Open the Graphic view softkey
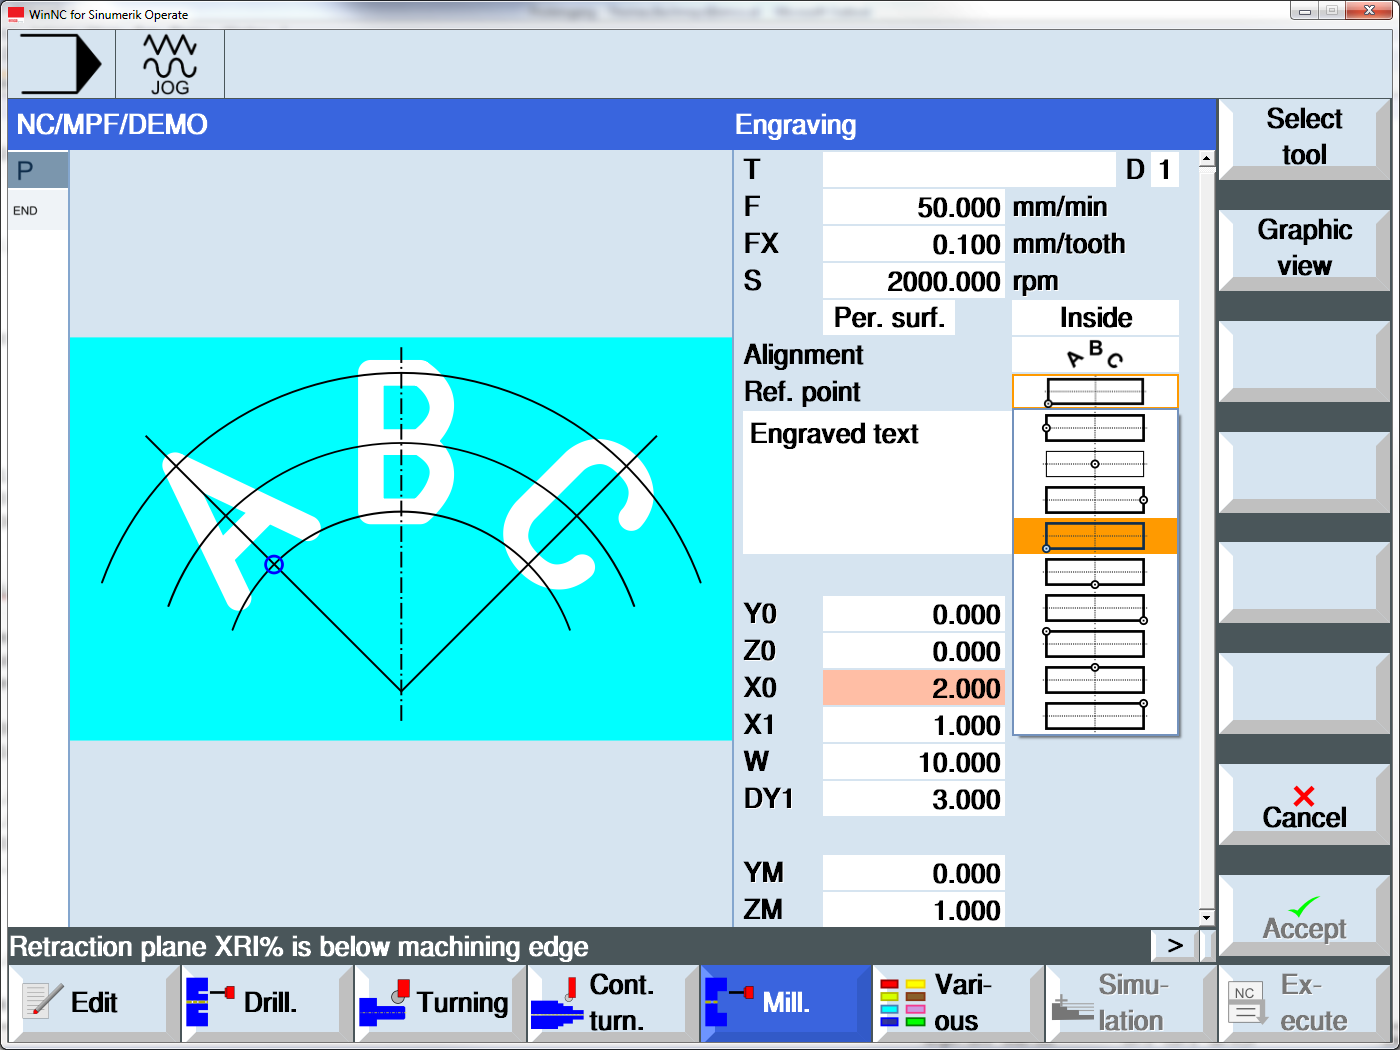 click(x=1304, y=248)
